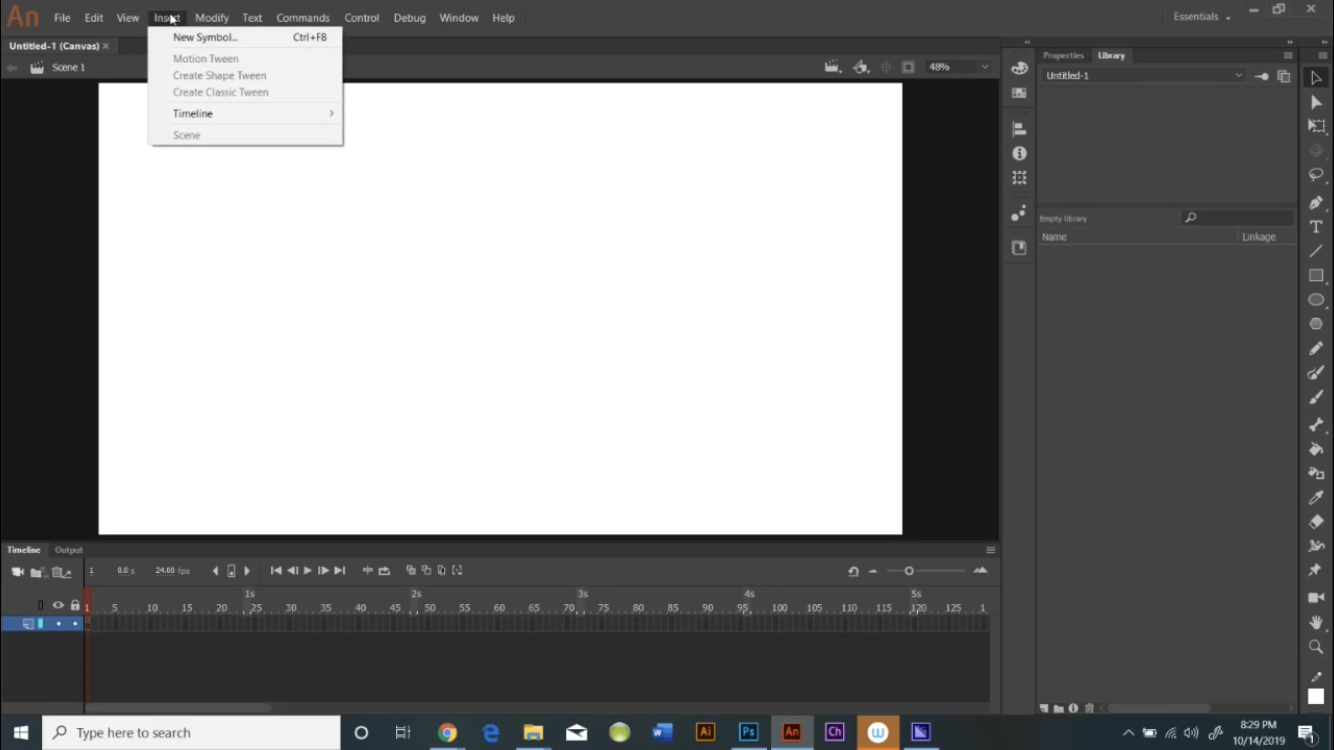Switch to the Output tab
The width and height of the screenshot is (1334, 750).
pos(68,549)
